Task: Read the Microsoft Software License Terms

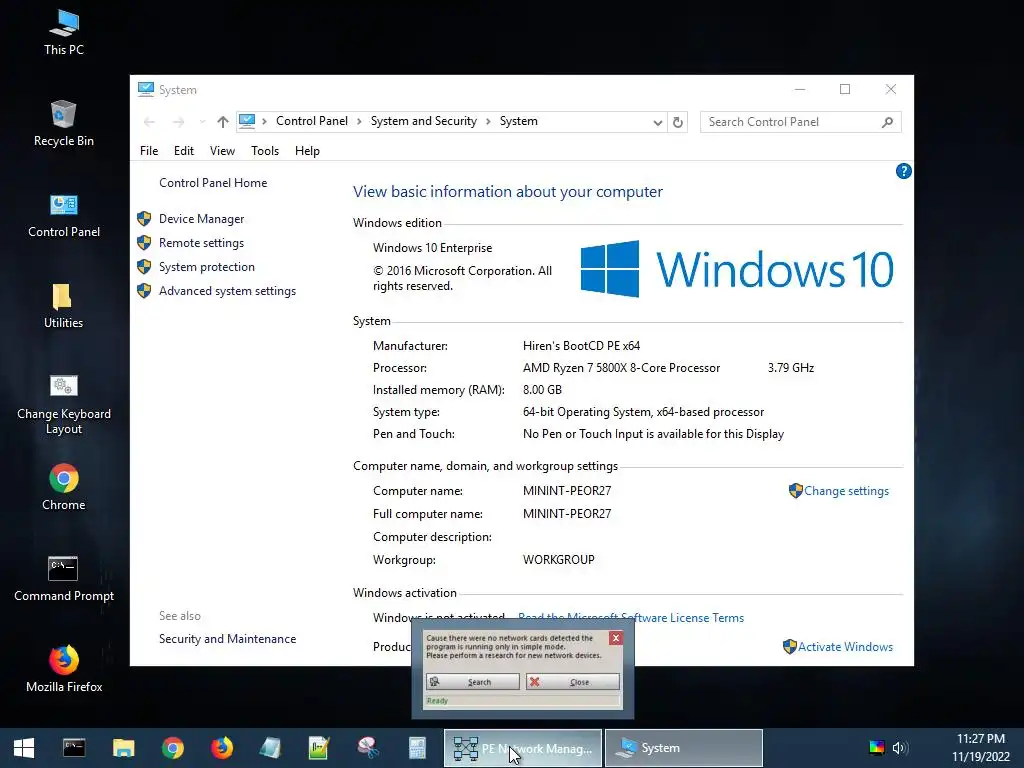Action: pos(631,618)
